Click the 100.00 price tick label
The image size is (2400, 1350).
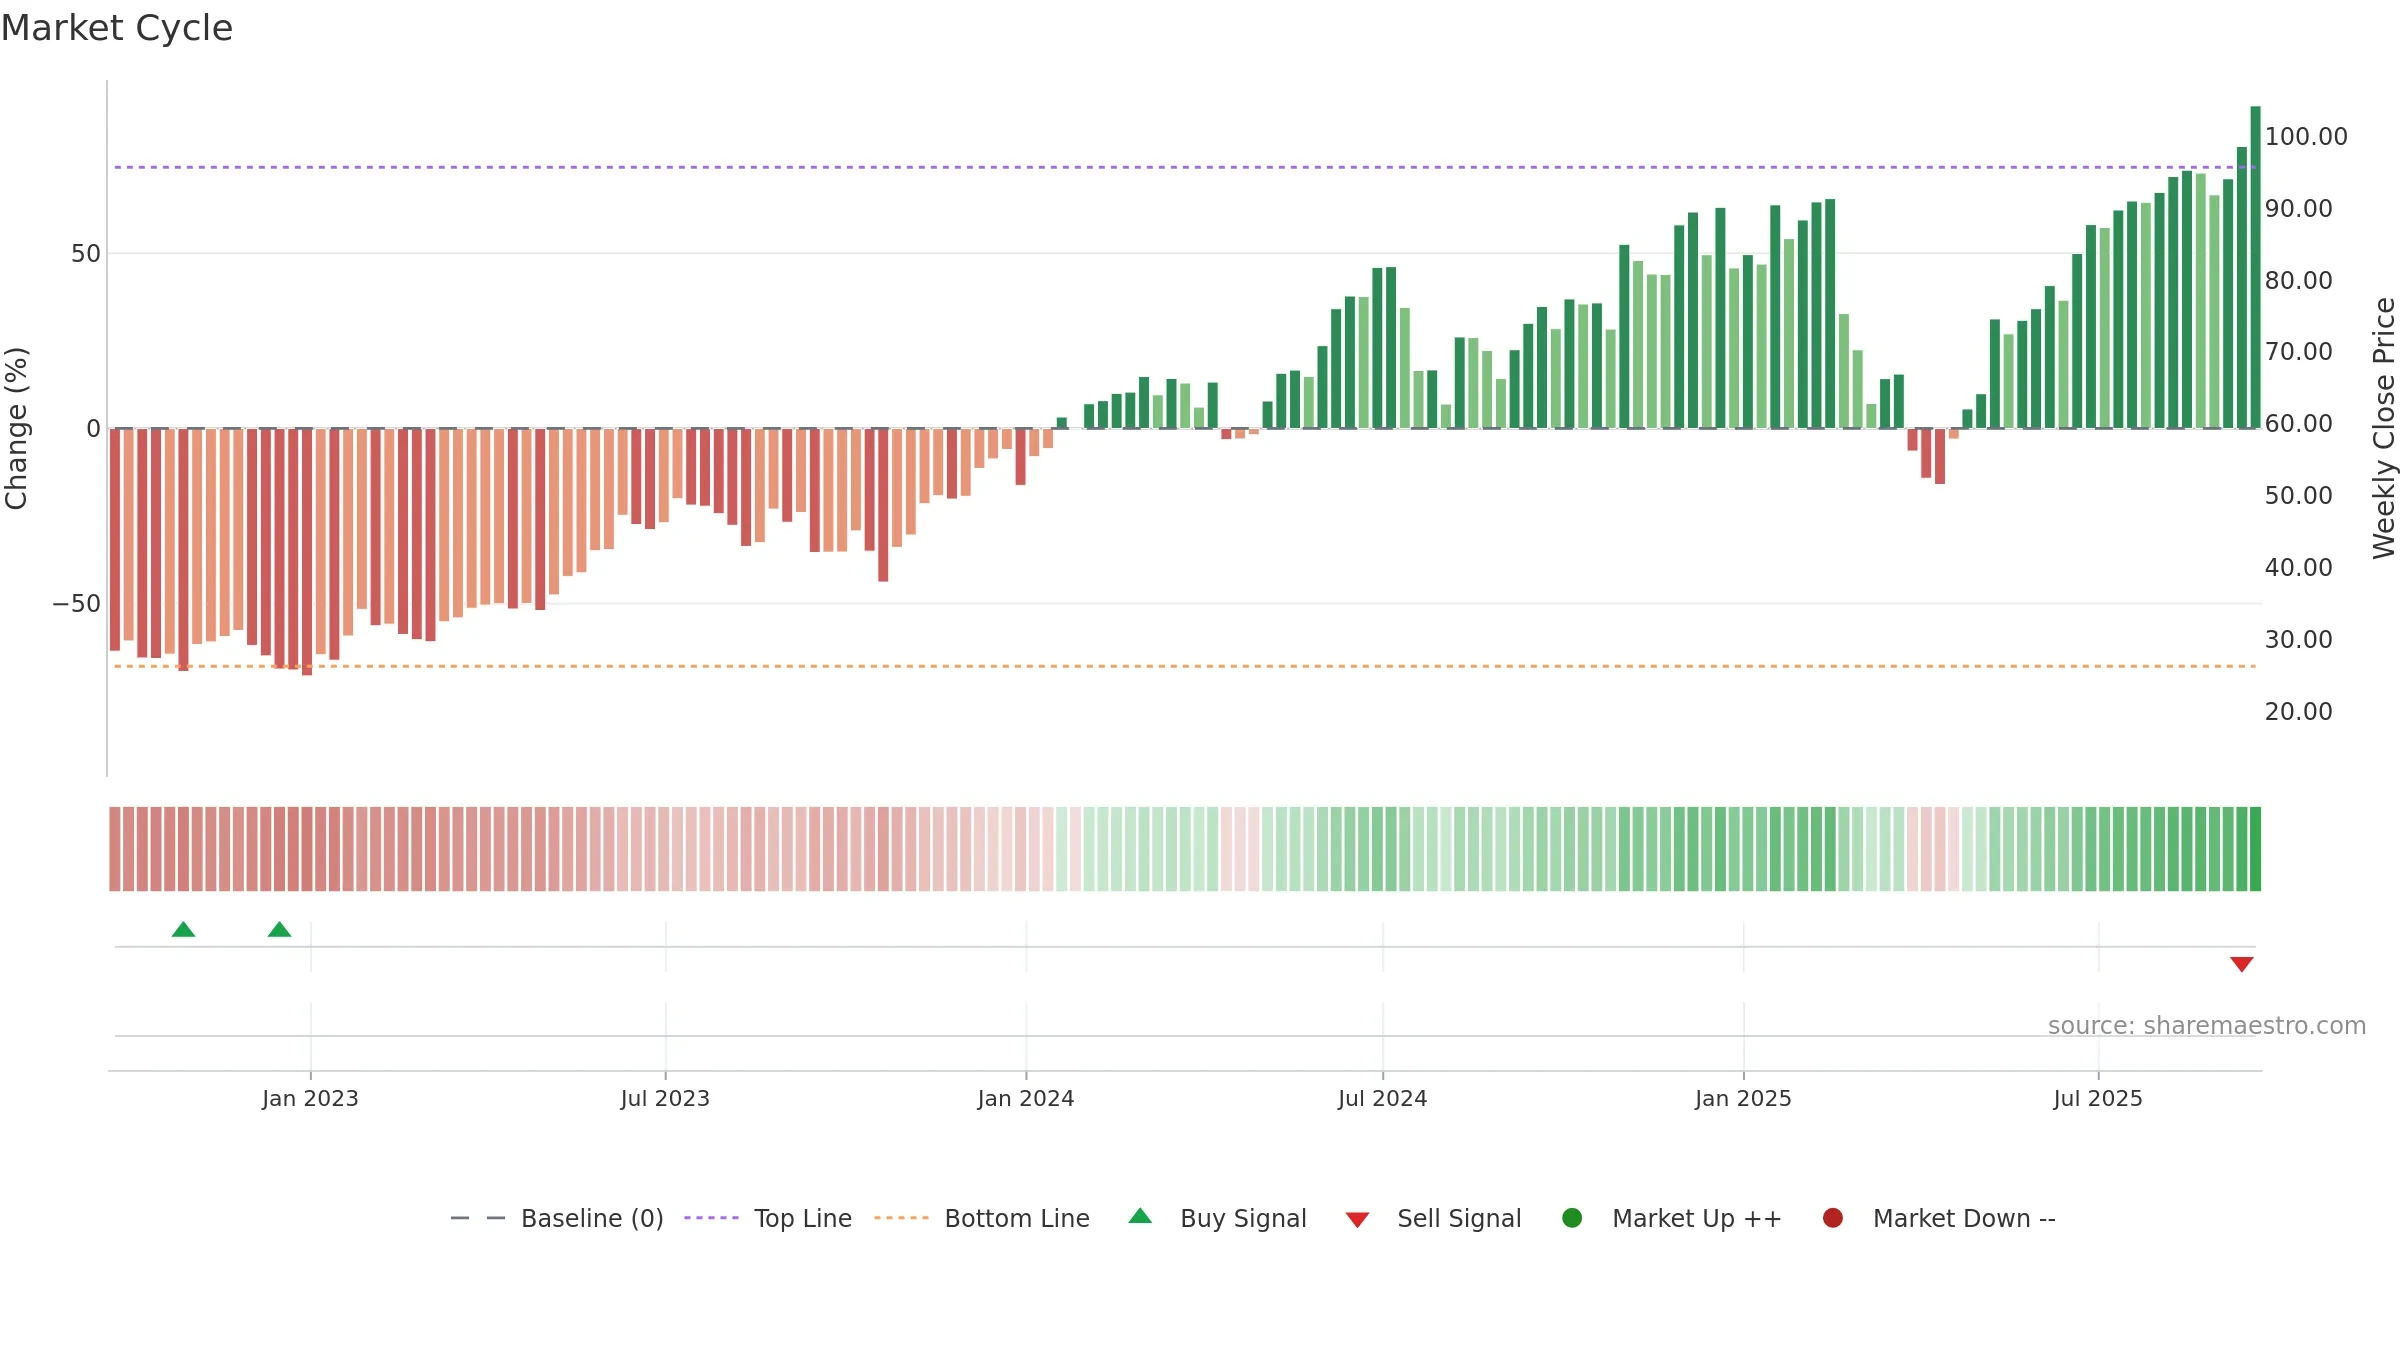tap(2306, 137)
